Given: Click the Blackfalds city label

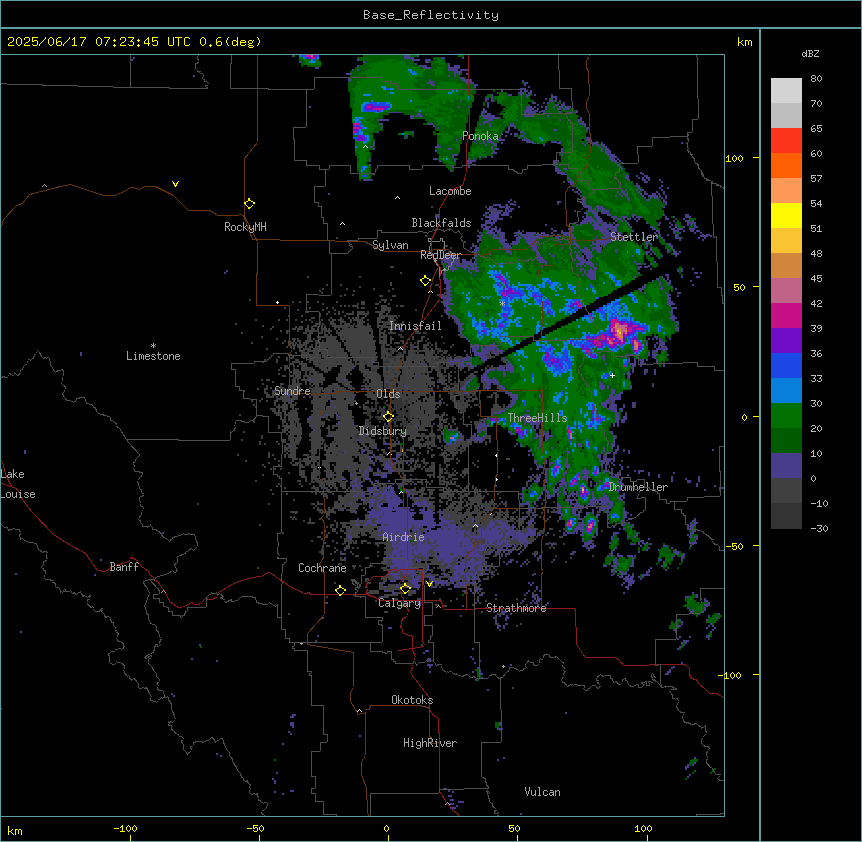Looking at the screenshot, I should (x=441, y=223).
